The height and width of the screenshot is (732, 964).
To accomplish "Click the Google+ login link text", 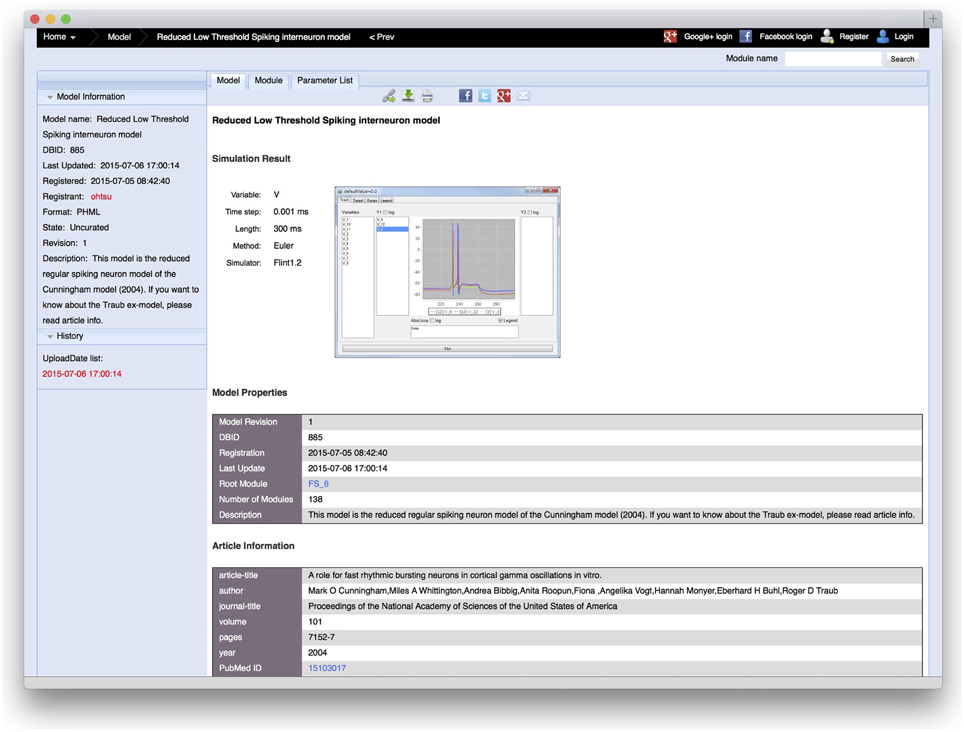I will coord(708,37).
